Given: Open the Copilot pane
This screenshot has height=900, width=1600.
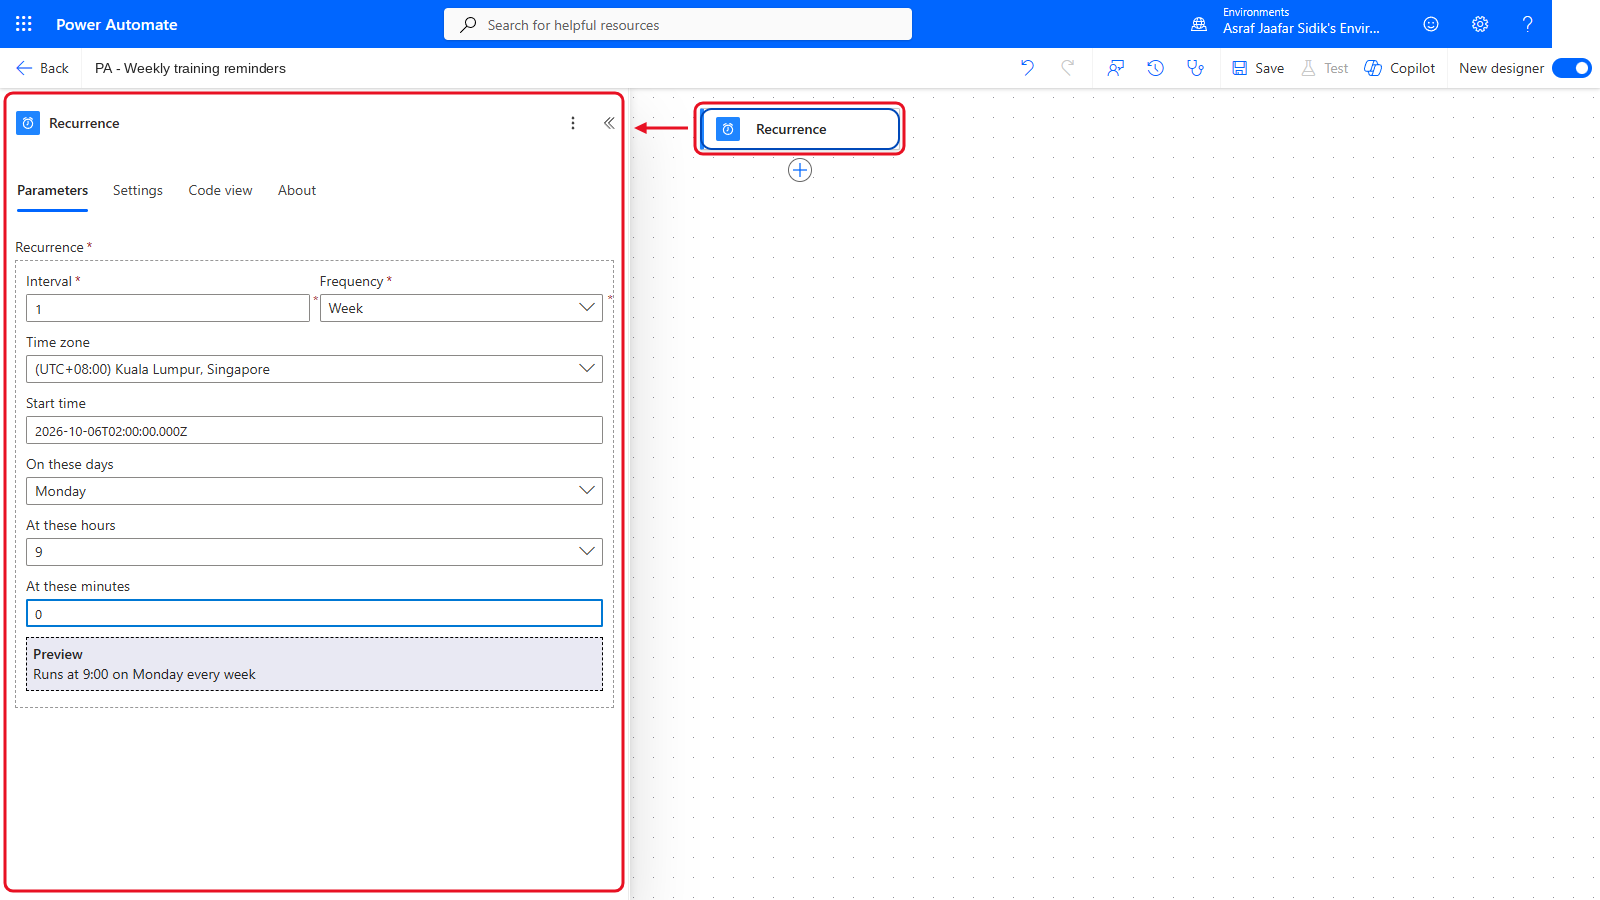Looking at the screenshot, I should tap(1400, 68).
